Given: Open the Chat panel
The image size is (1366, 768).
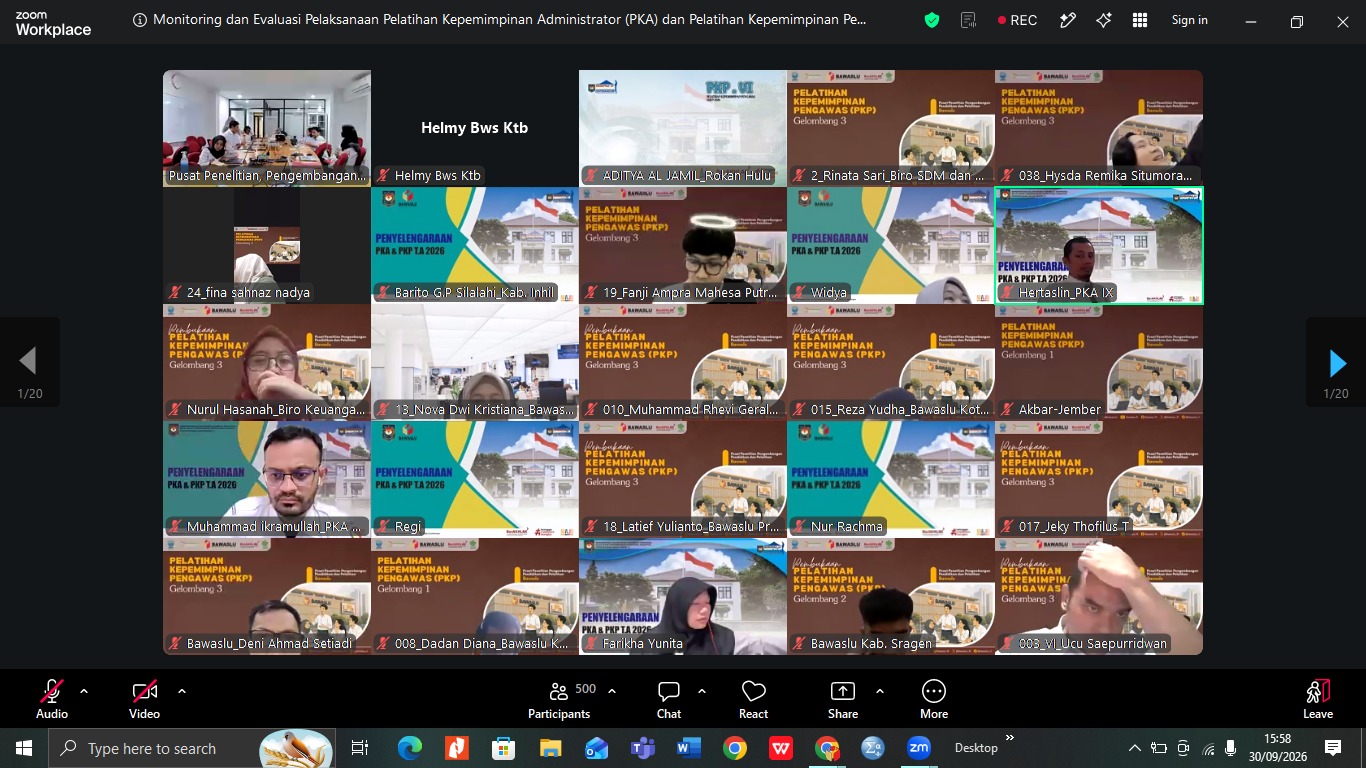Looking at the screenshot, I should pyautogui.click(x=669, y=699).
